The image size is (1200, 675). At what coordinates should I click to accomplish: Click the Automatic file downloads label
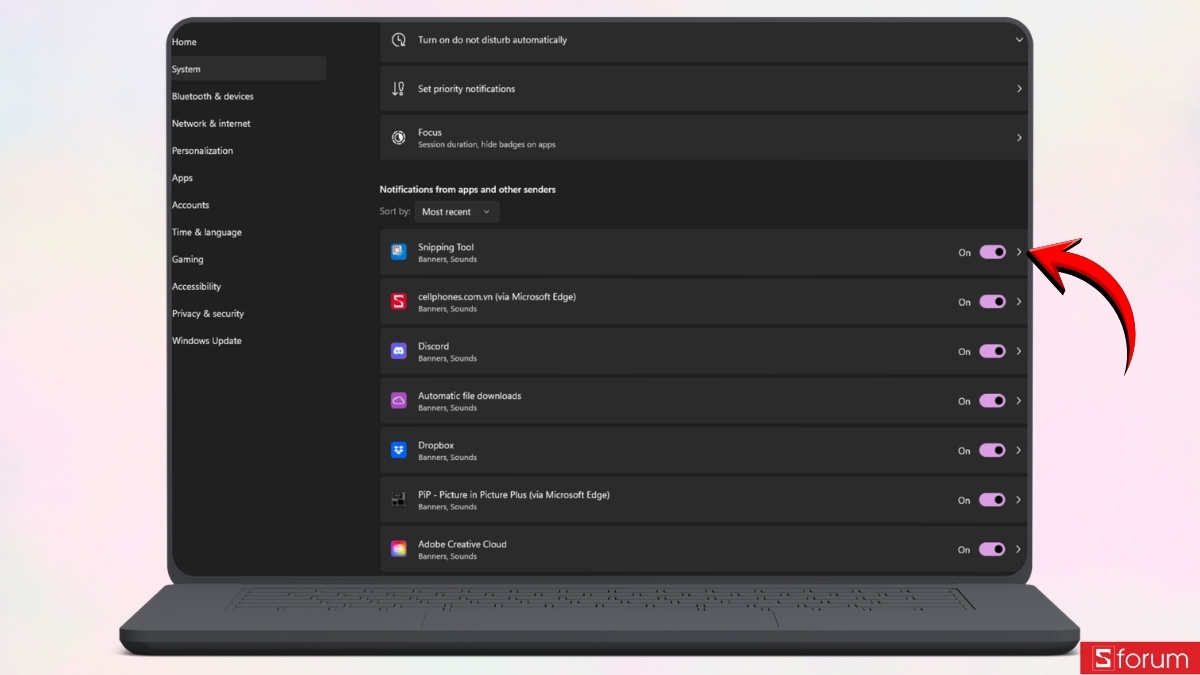469,396
